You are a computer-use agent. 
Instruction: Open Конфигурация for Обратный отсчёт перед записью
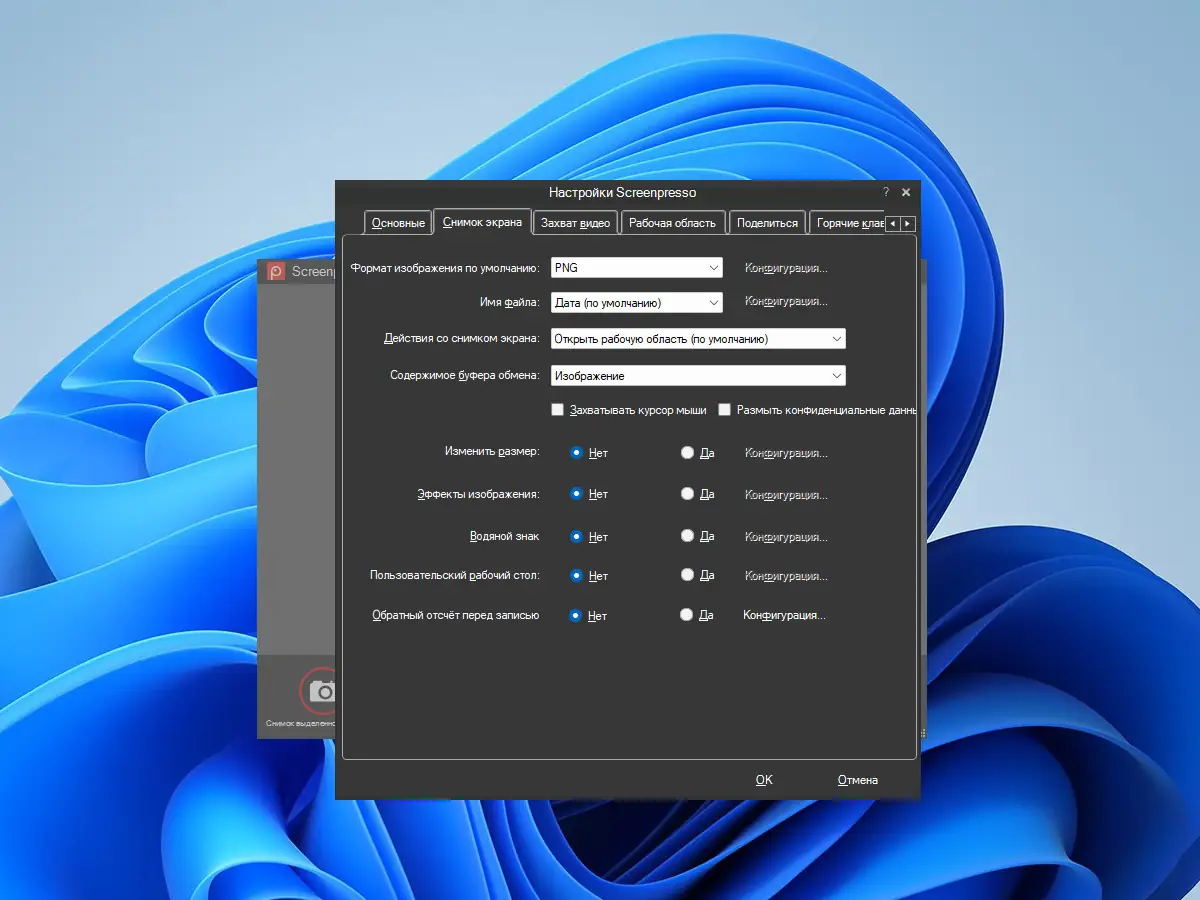pyautogui.click(x=784, y=615)
